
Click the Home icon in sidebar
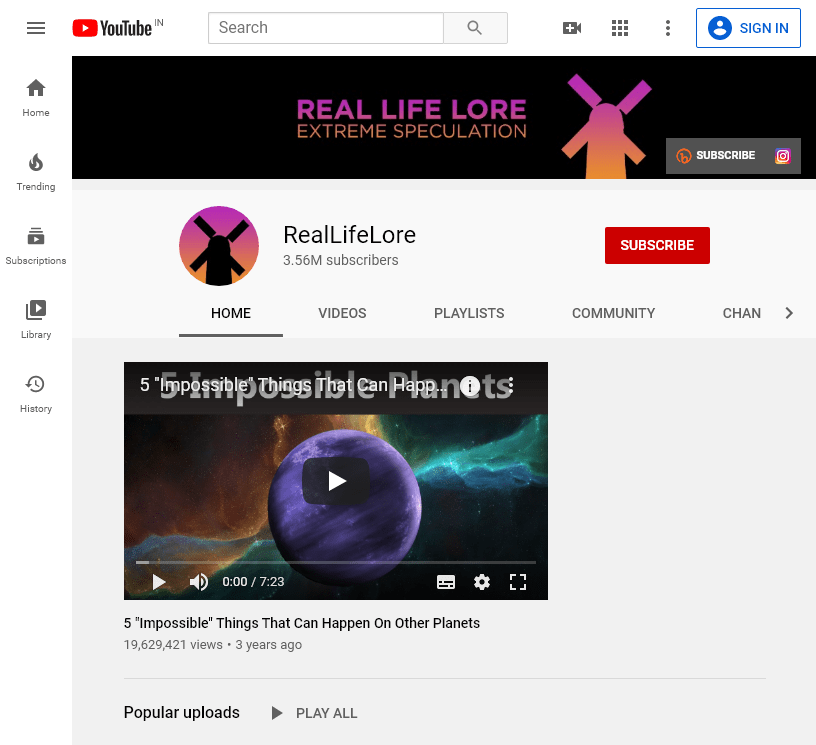tap(36, 88)
